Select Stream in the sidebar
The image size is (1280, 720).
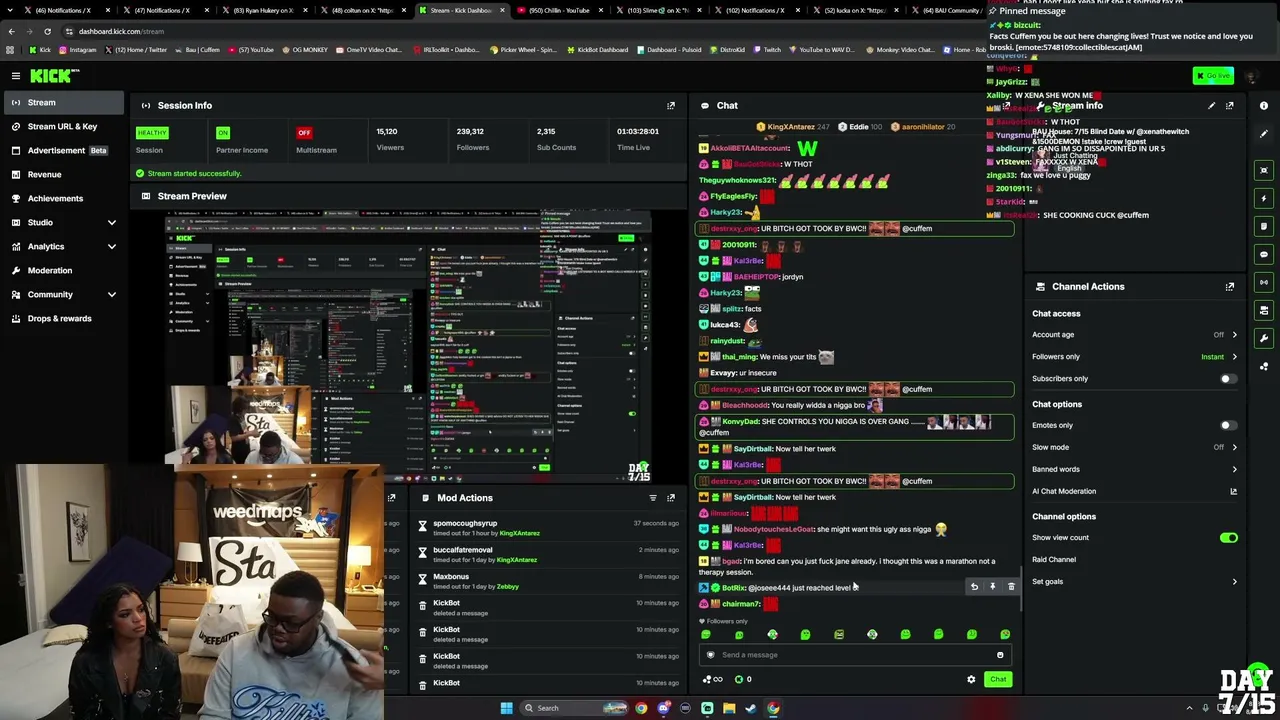click(x=62, y=102)
